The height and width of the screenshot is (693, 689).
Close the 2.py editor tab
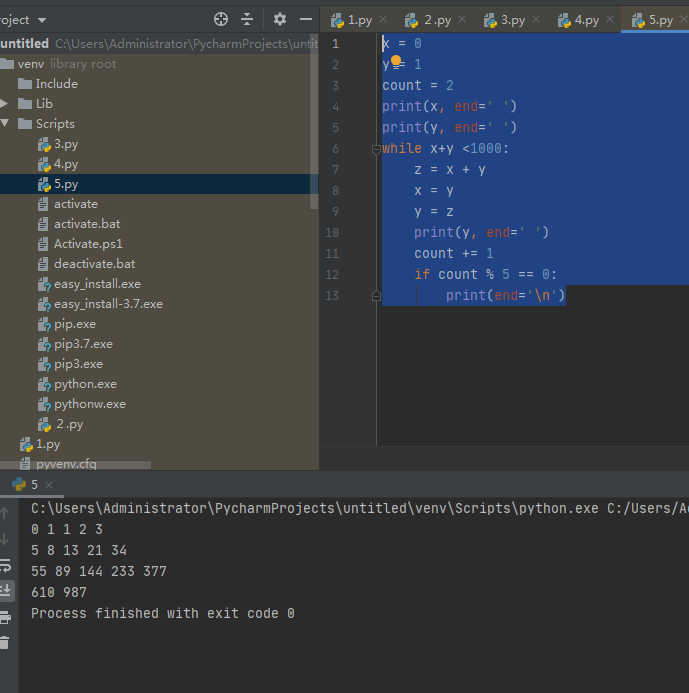pos(462,19)
